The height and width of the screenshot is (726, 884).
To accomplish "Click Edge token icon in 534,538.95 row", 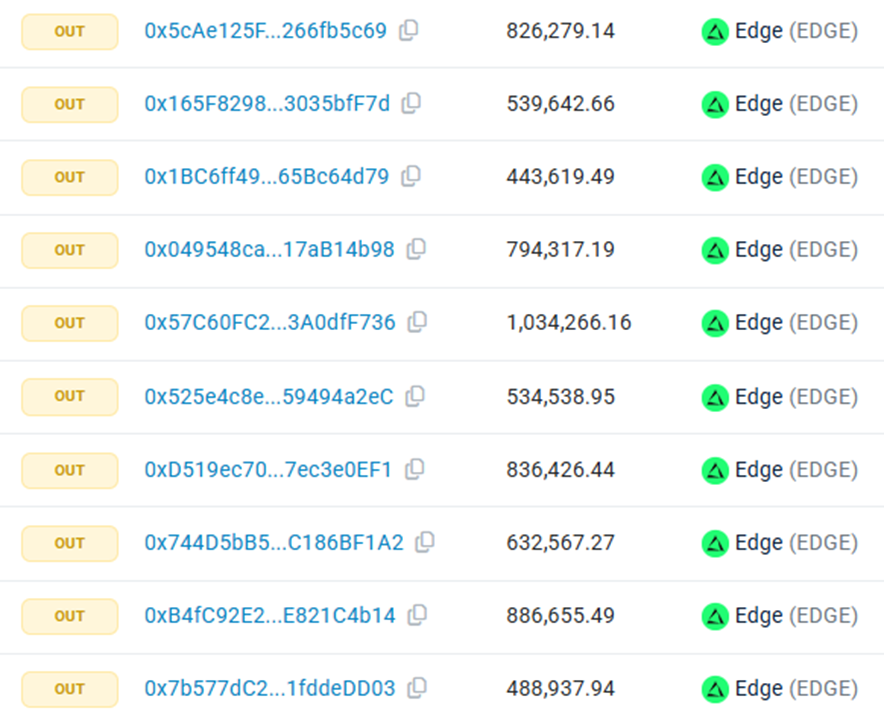I will click(x=715, y=398).
